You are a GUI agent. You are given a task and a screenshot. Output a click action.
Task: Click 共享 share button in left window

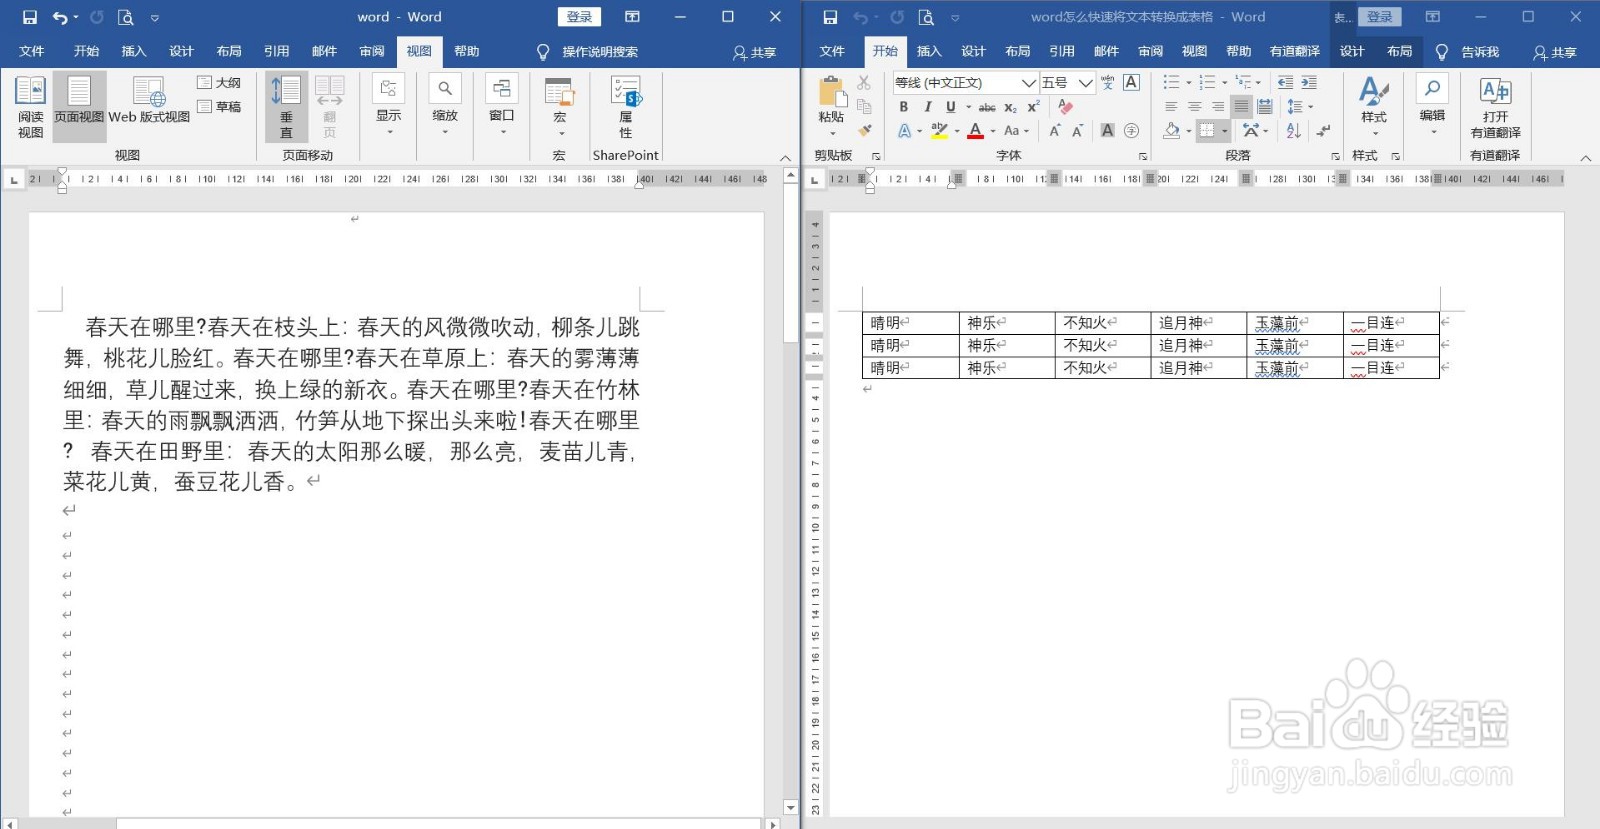click(x=755, y=52)
